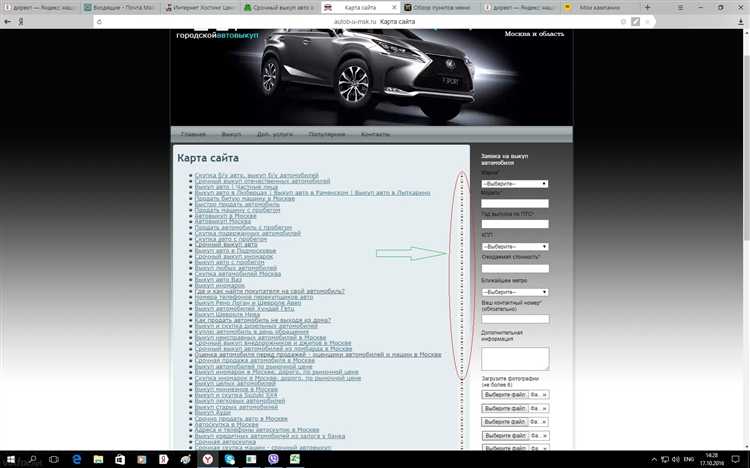Click the Модель text input field
The image size is (750, 468).
point(515,204)
